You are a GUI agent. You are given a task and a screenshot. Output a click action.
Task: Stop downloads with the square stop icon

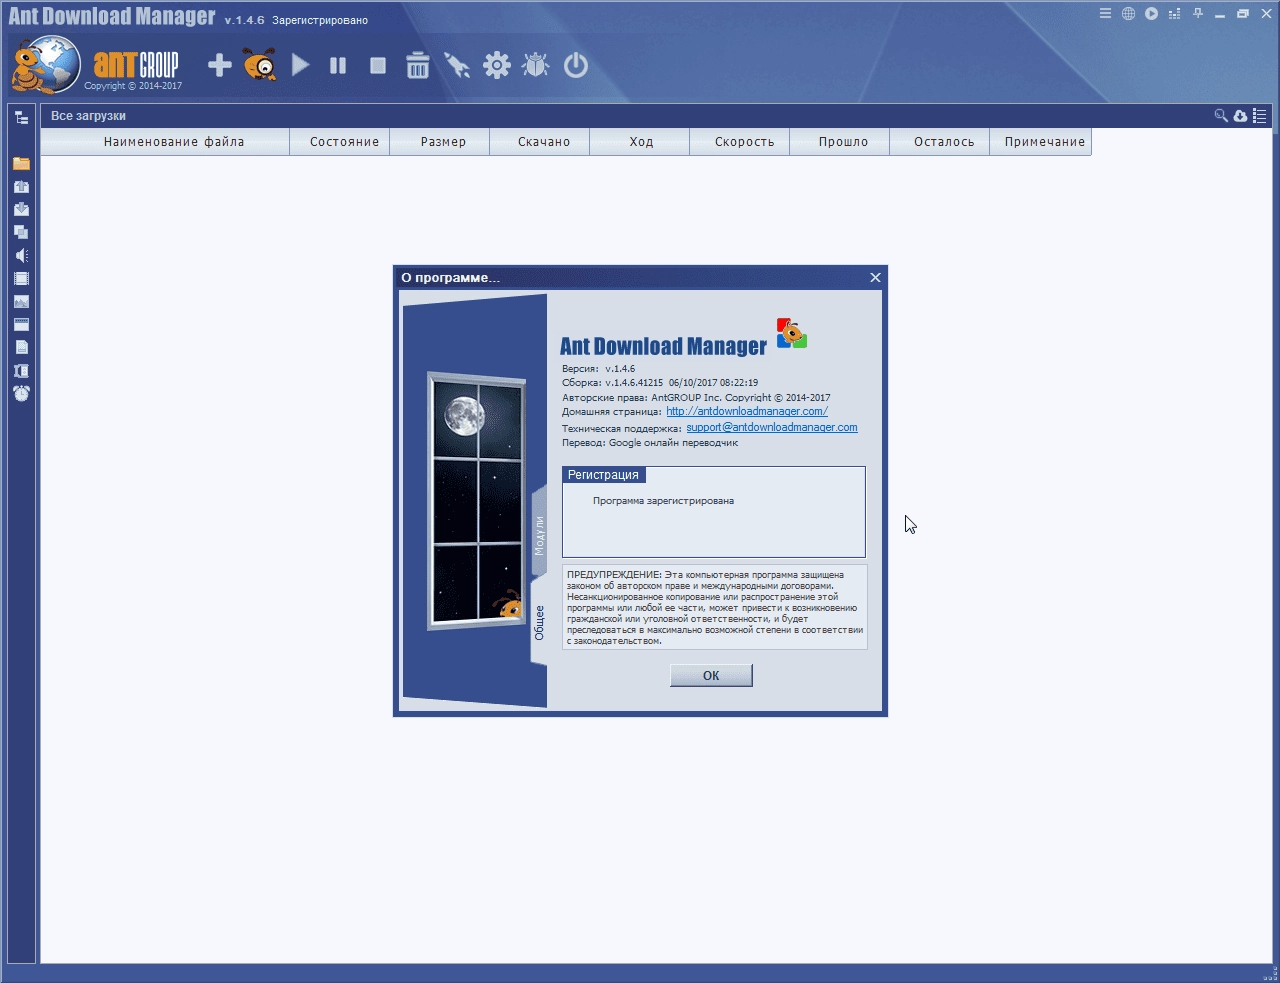[x=378, y=66]
